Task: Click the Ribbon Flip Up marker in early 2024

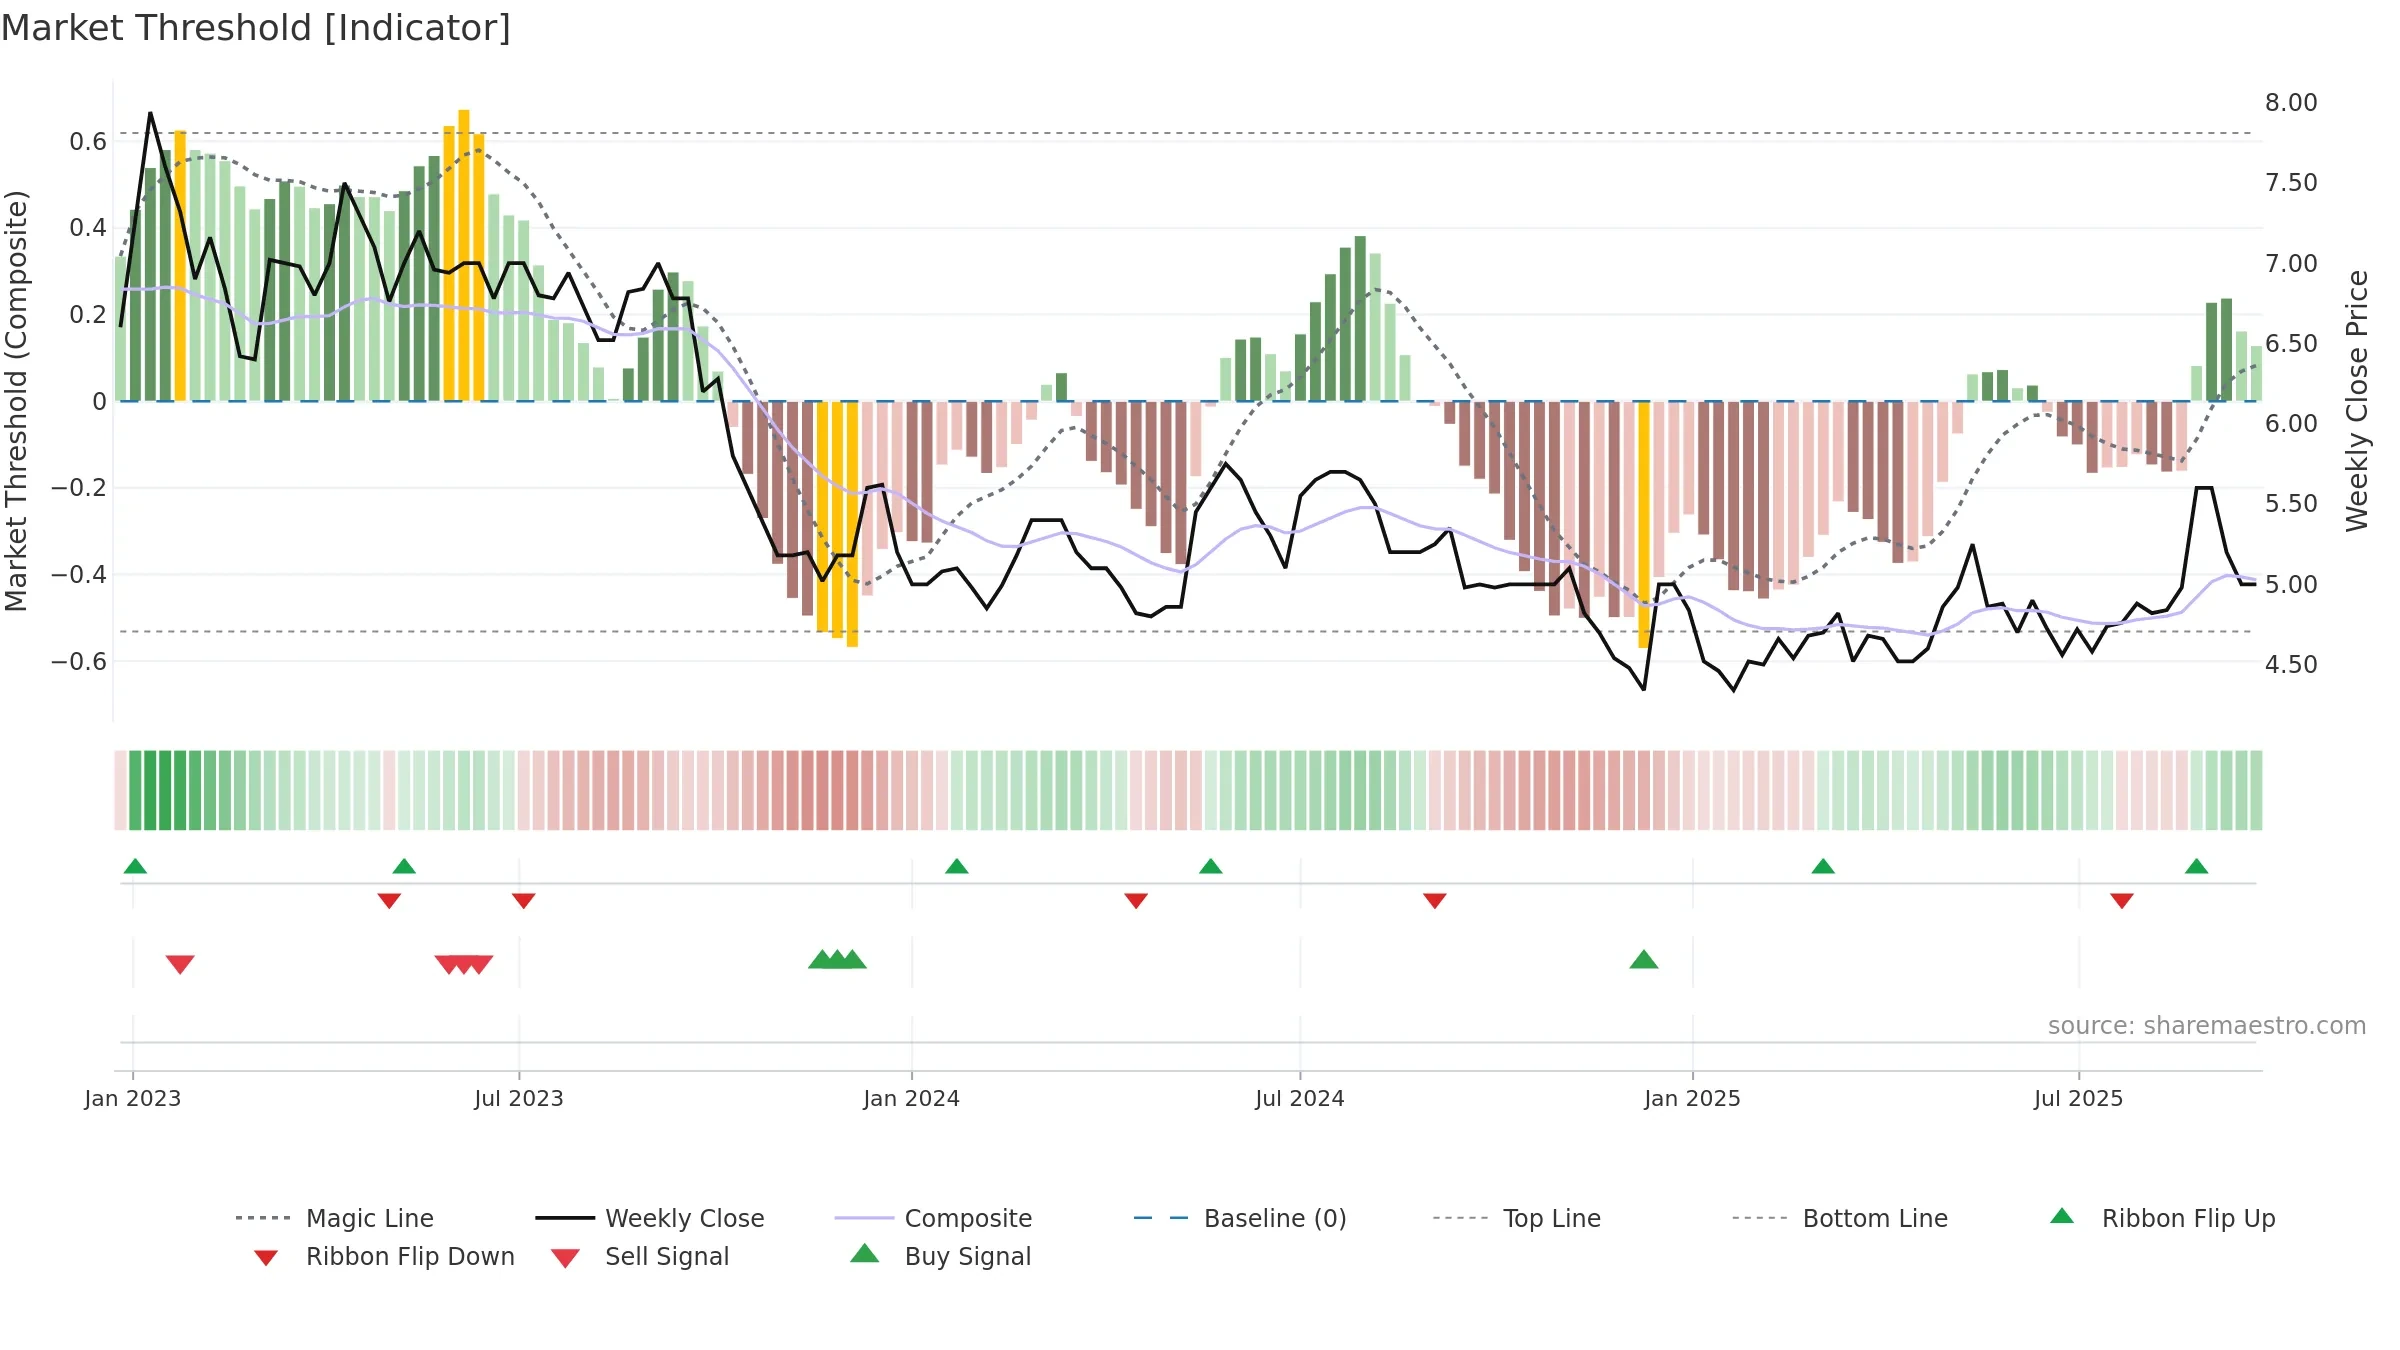Action: point(957,866)
